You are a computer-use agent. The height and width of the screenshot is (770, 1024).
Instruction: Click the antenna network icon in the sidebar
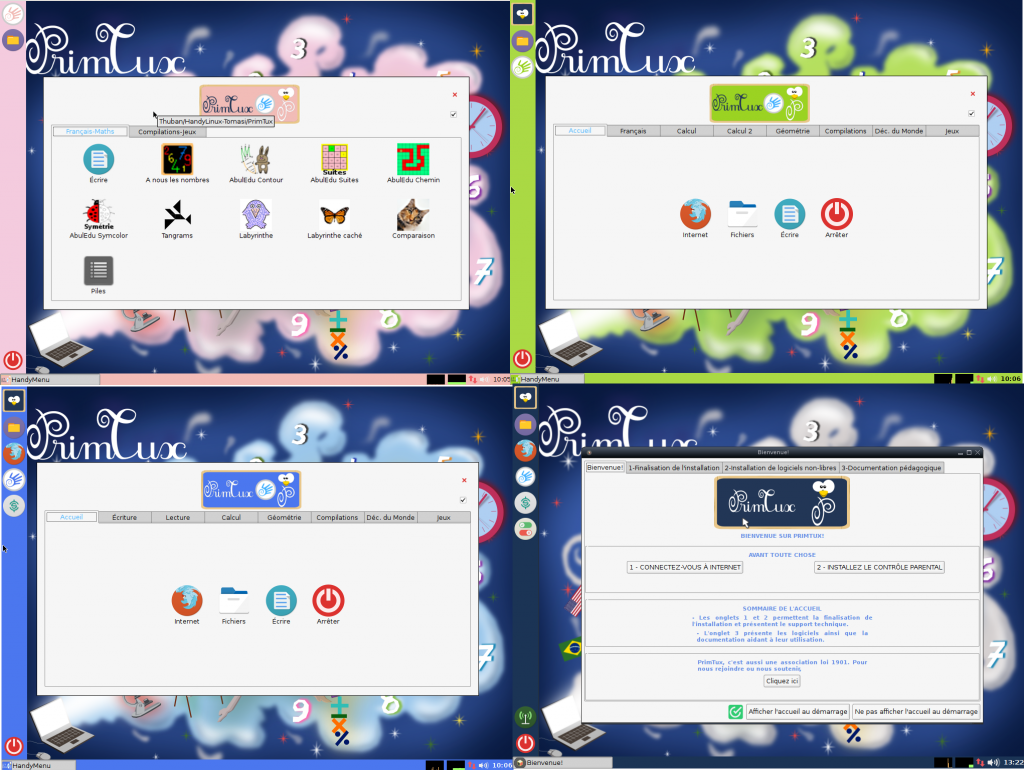[524, 716]
